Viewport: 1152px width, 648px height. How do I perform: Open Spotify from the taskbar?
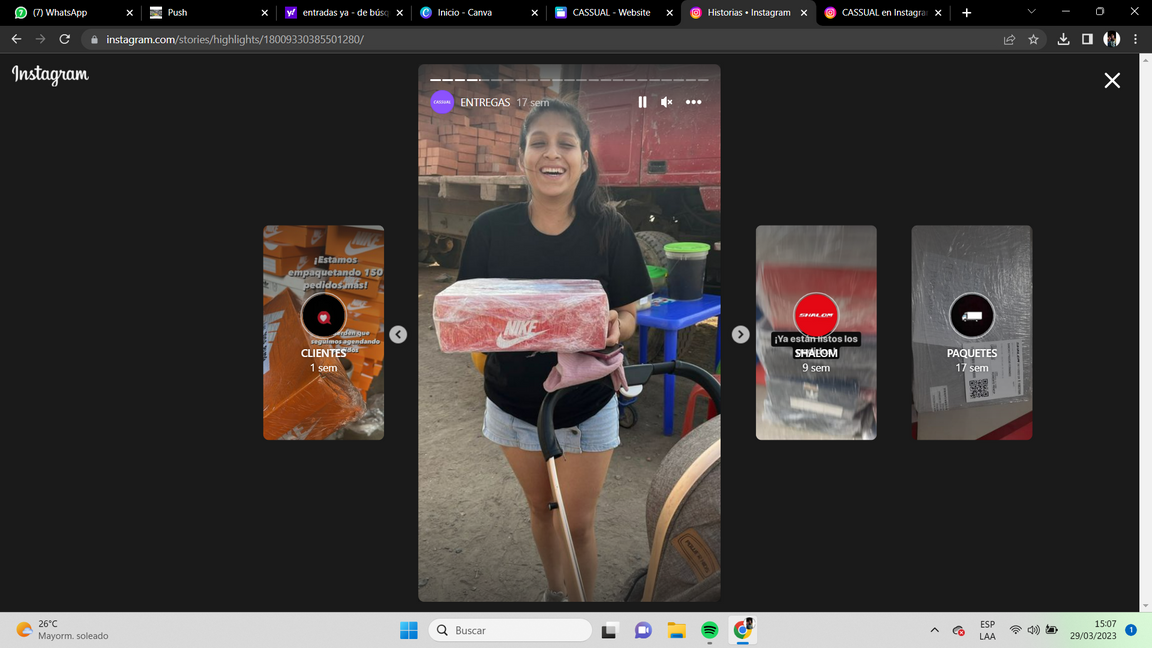709,630
